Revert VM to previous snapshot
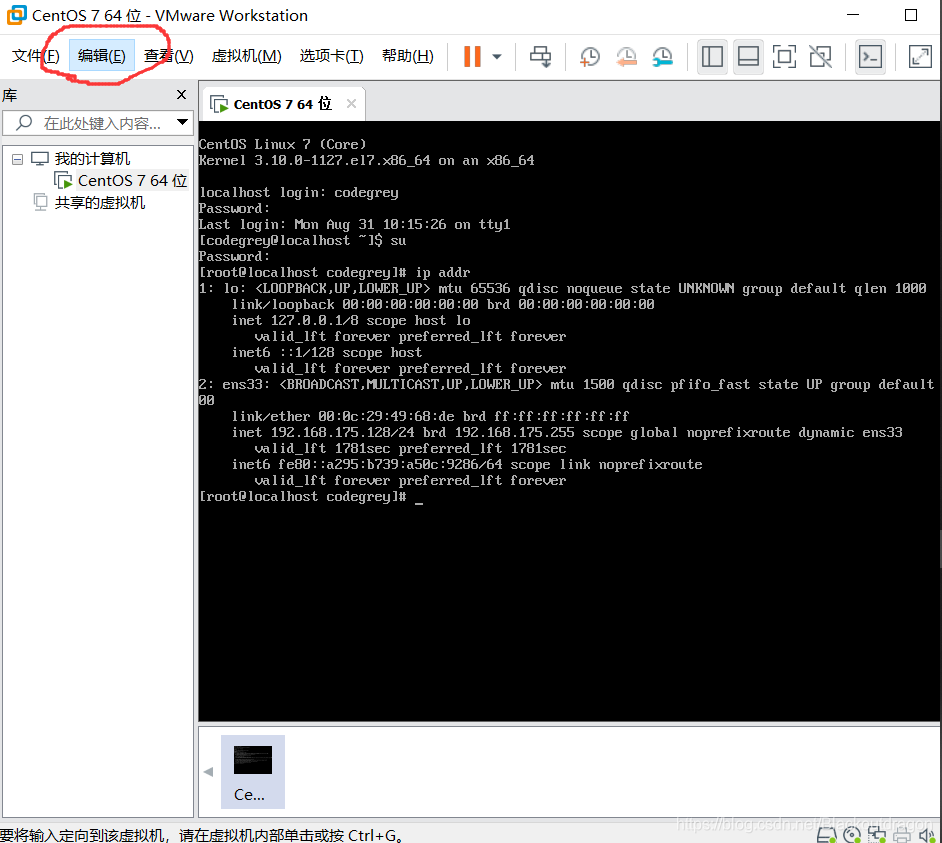 [x=626, y=56]
